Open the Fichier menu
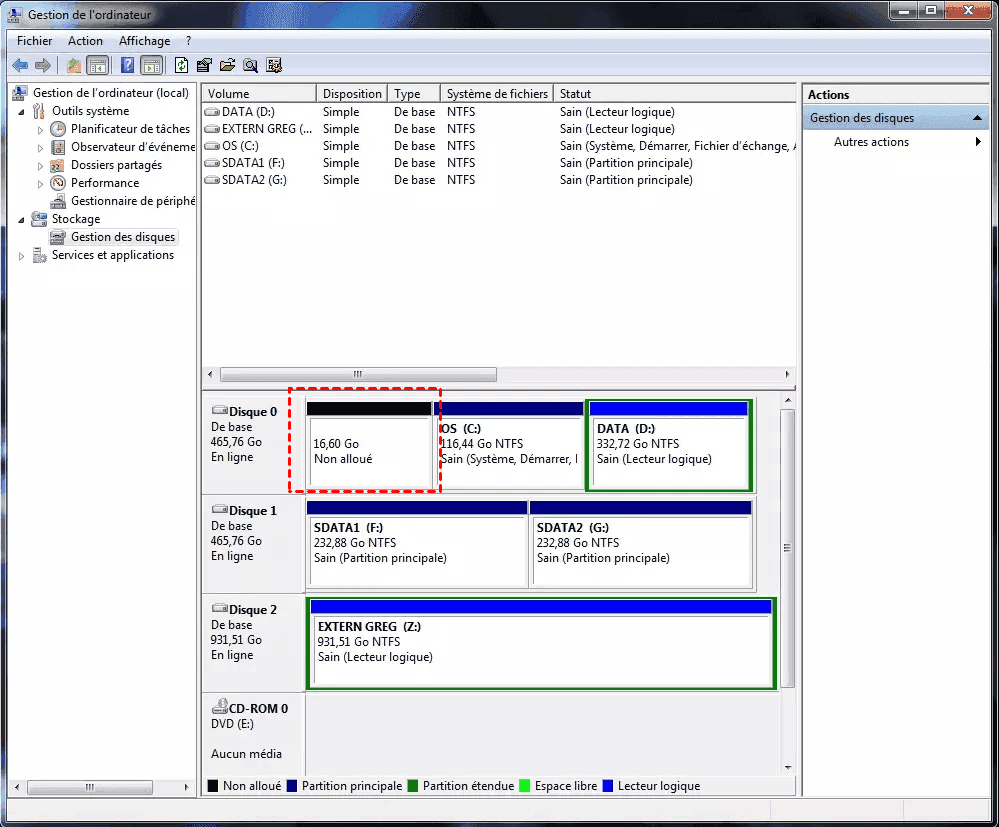This screenshot has width=999, height=827. point(34,41)
